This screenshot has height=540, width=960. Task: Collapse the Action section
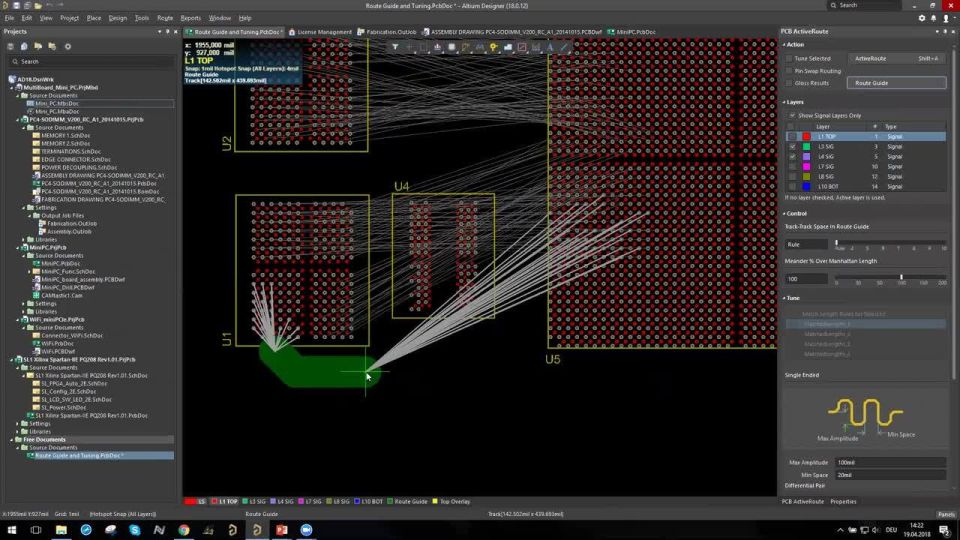tap(784, 45)
